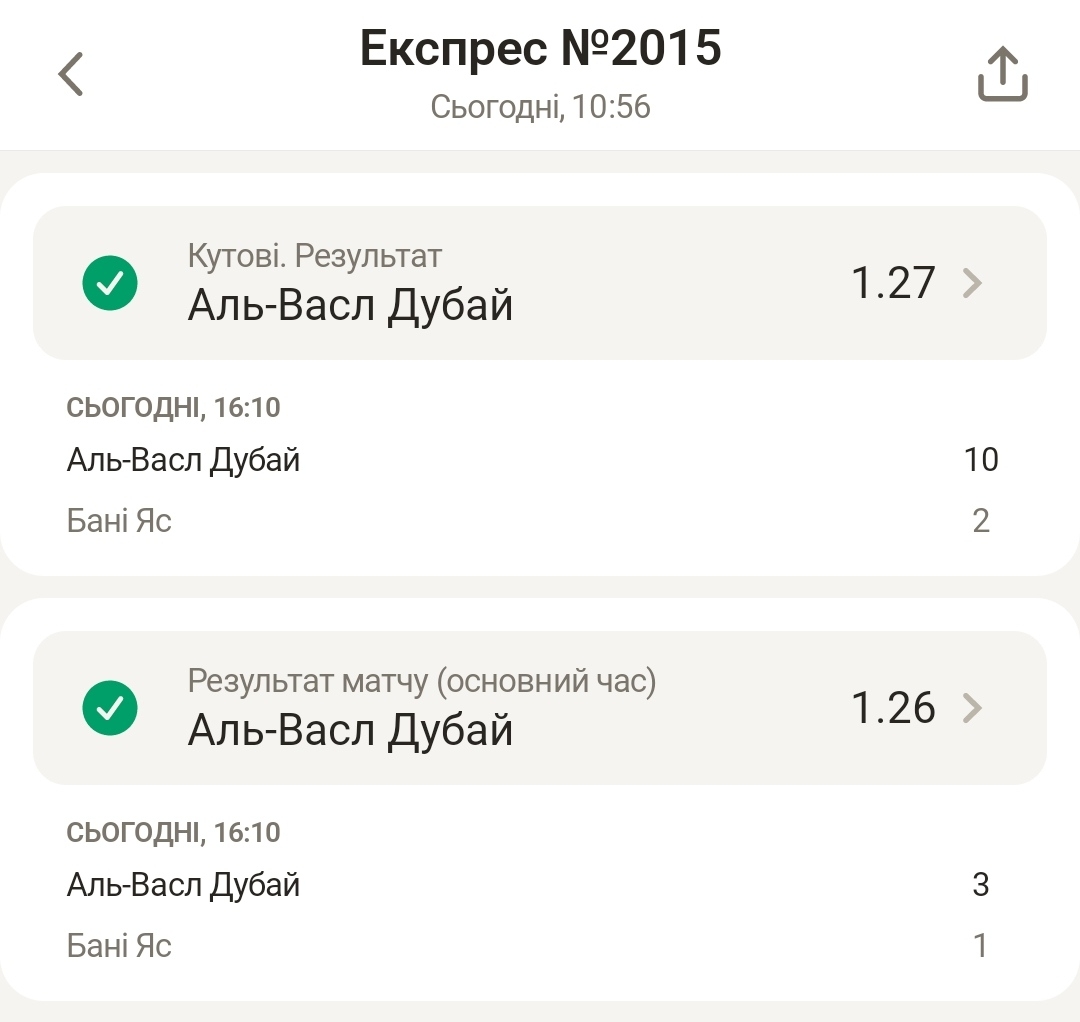Click the Сьогодні, 10:56 timestamp

(x=541, y=107)
